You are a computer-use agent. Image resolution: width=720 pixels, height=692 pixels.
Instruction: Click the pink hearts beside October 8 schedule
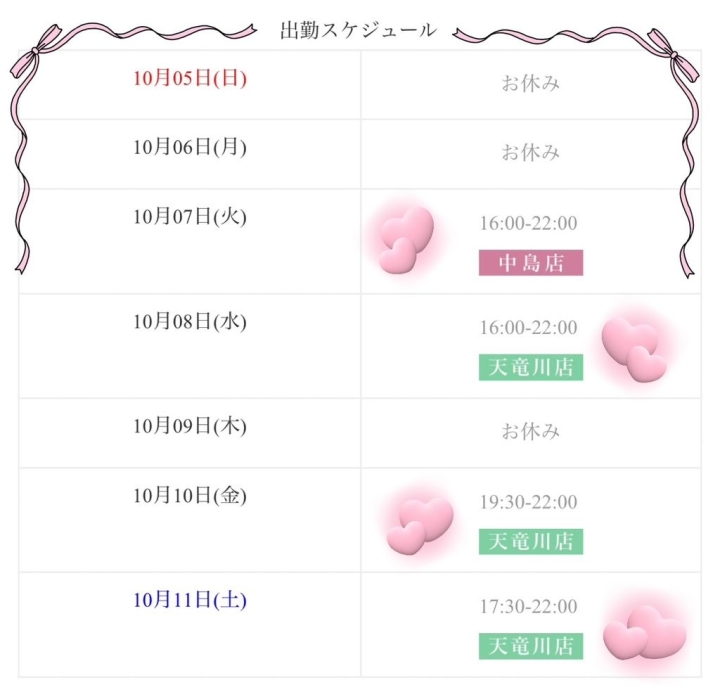[x=635, y=346]
